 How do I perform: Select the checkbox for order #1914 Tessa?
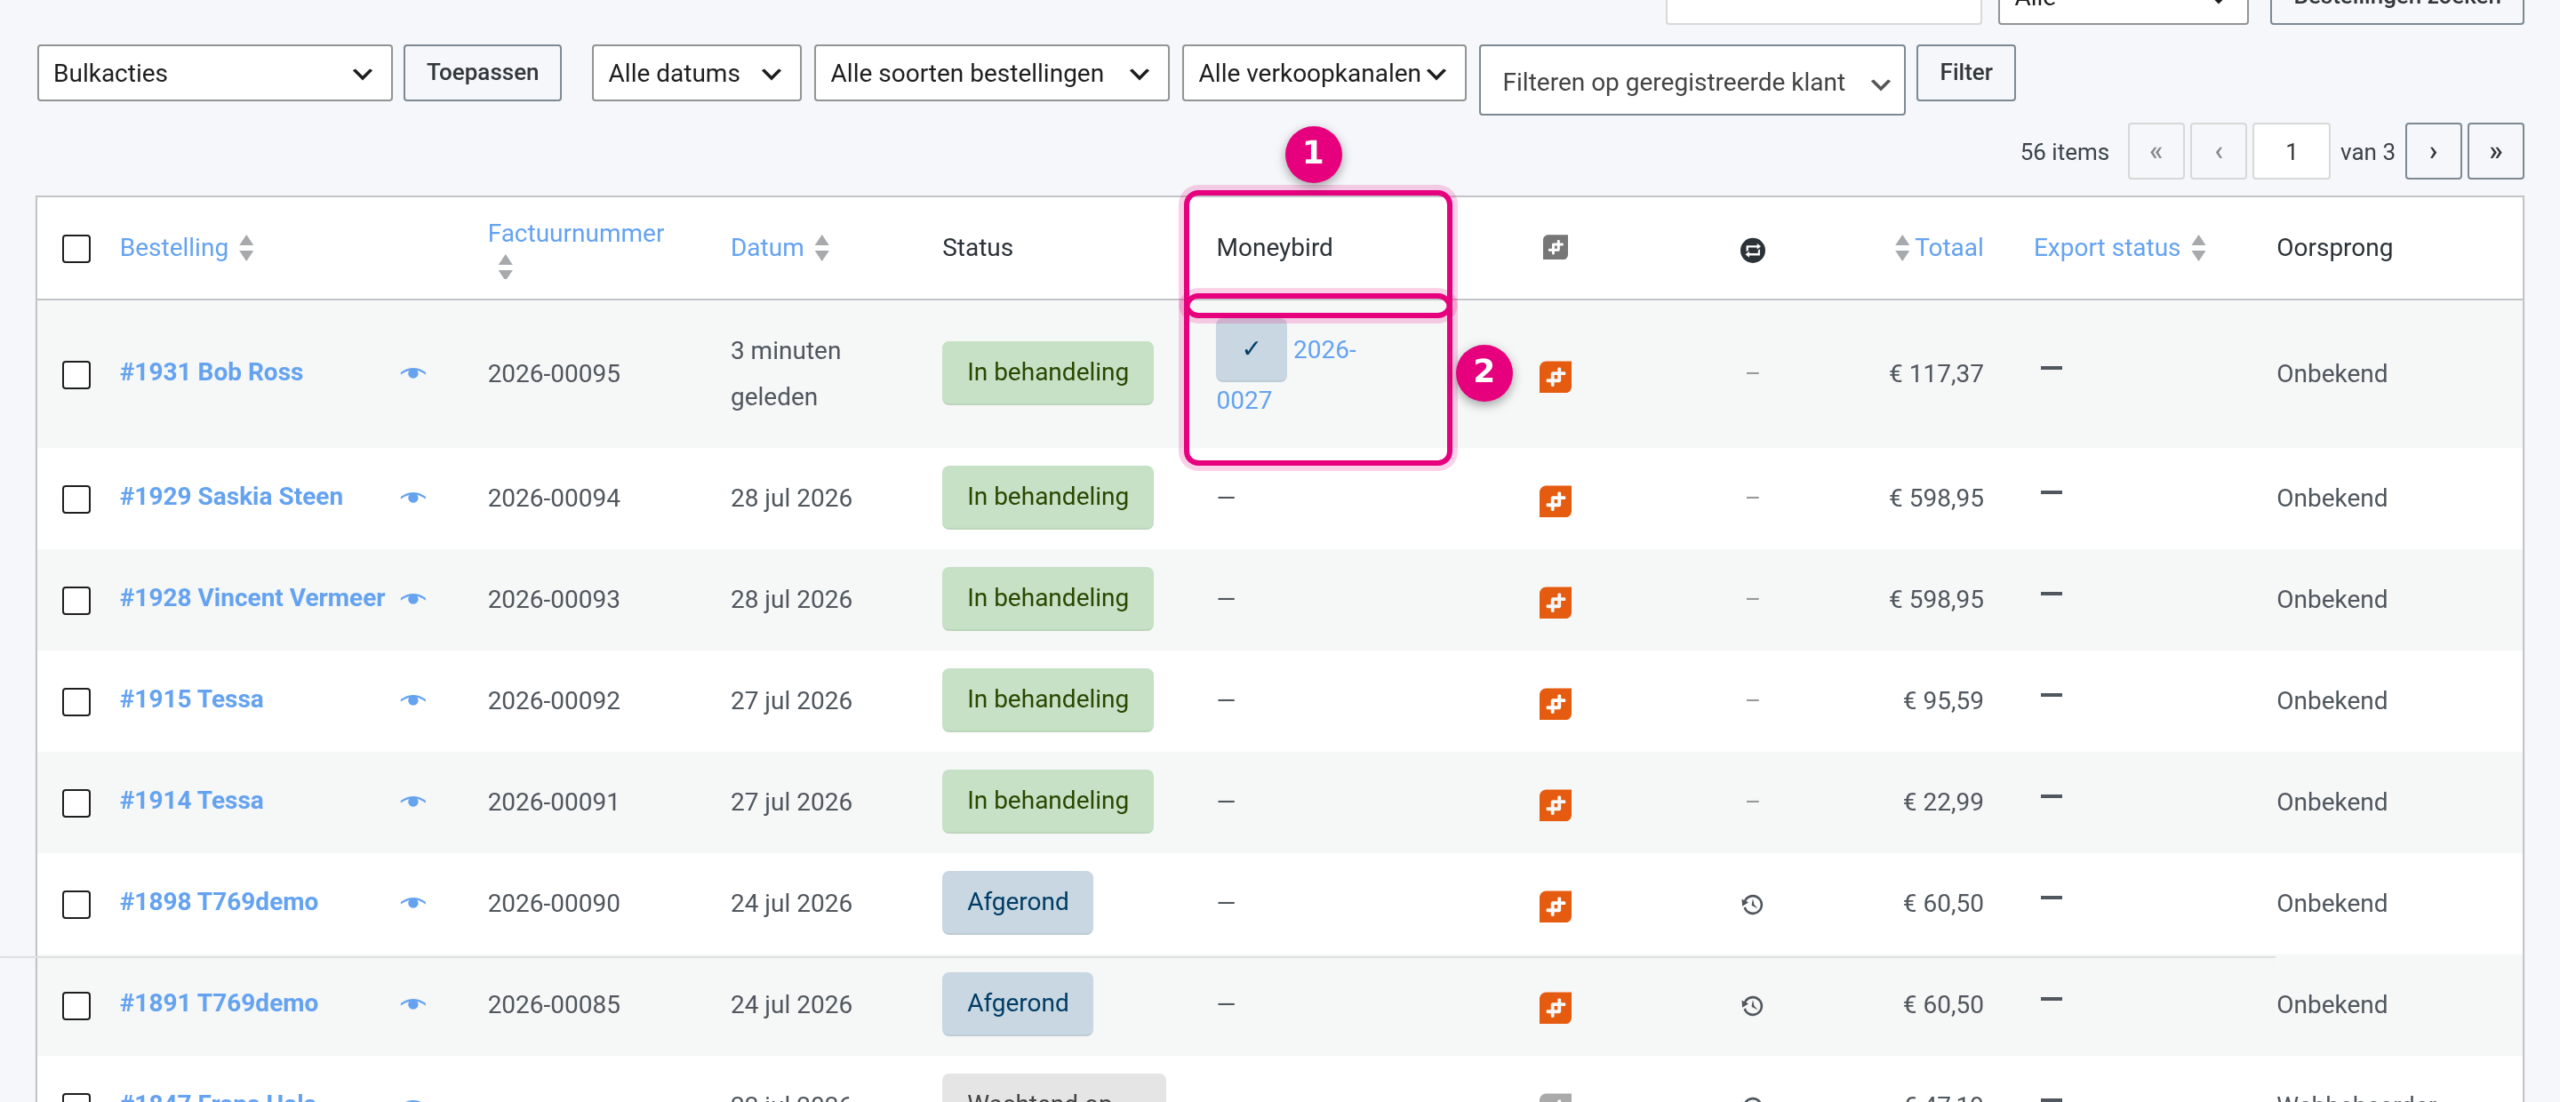(76, 804)
